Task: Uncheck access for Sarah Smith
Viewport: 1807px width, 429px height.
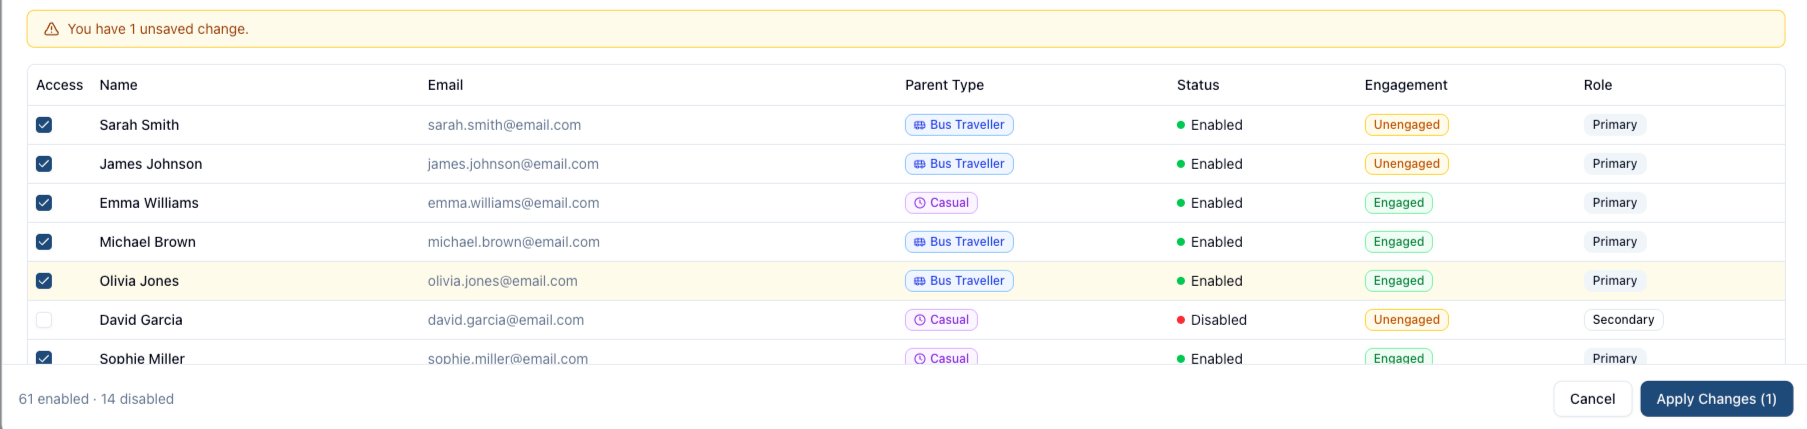Action: coord(44,125)
